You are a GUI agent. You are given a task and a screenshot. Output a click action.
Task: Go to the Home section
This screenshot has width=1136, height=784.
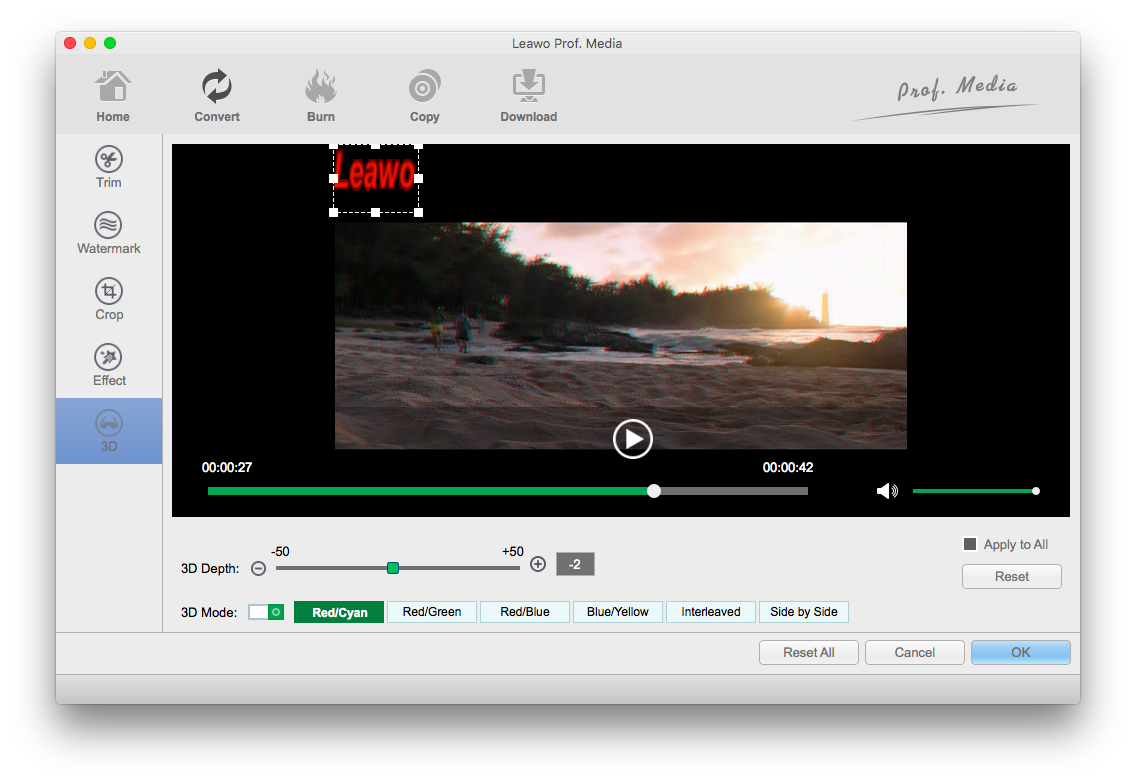pyautogui.click(x=113, y=96)
